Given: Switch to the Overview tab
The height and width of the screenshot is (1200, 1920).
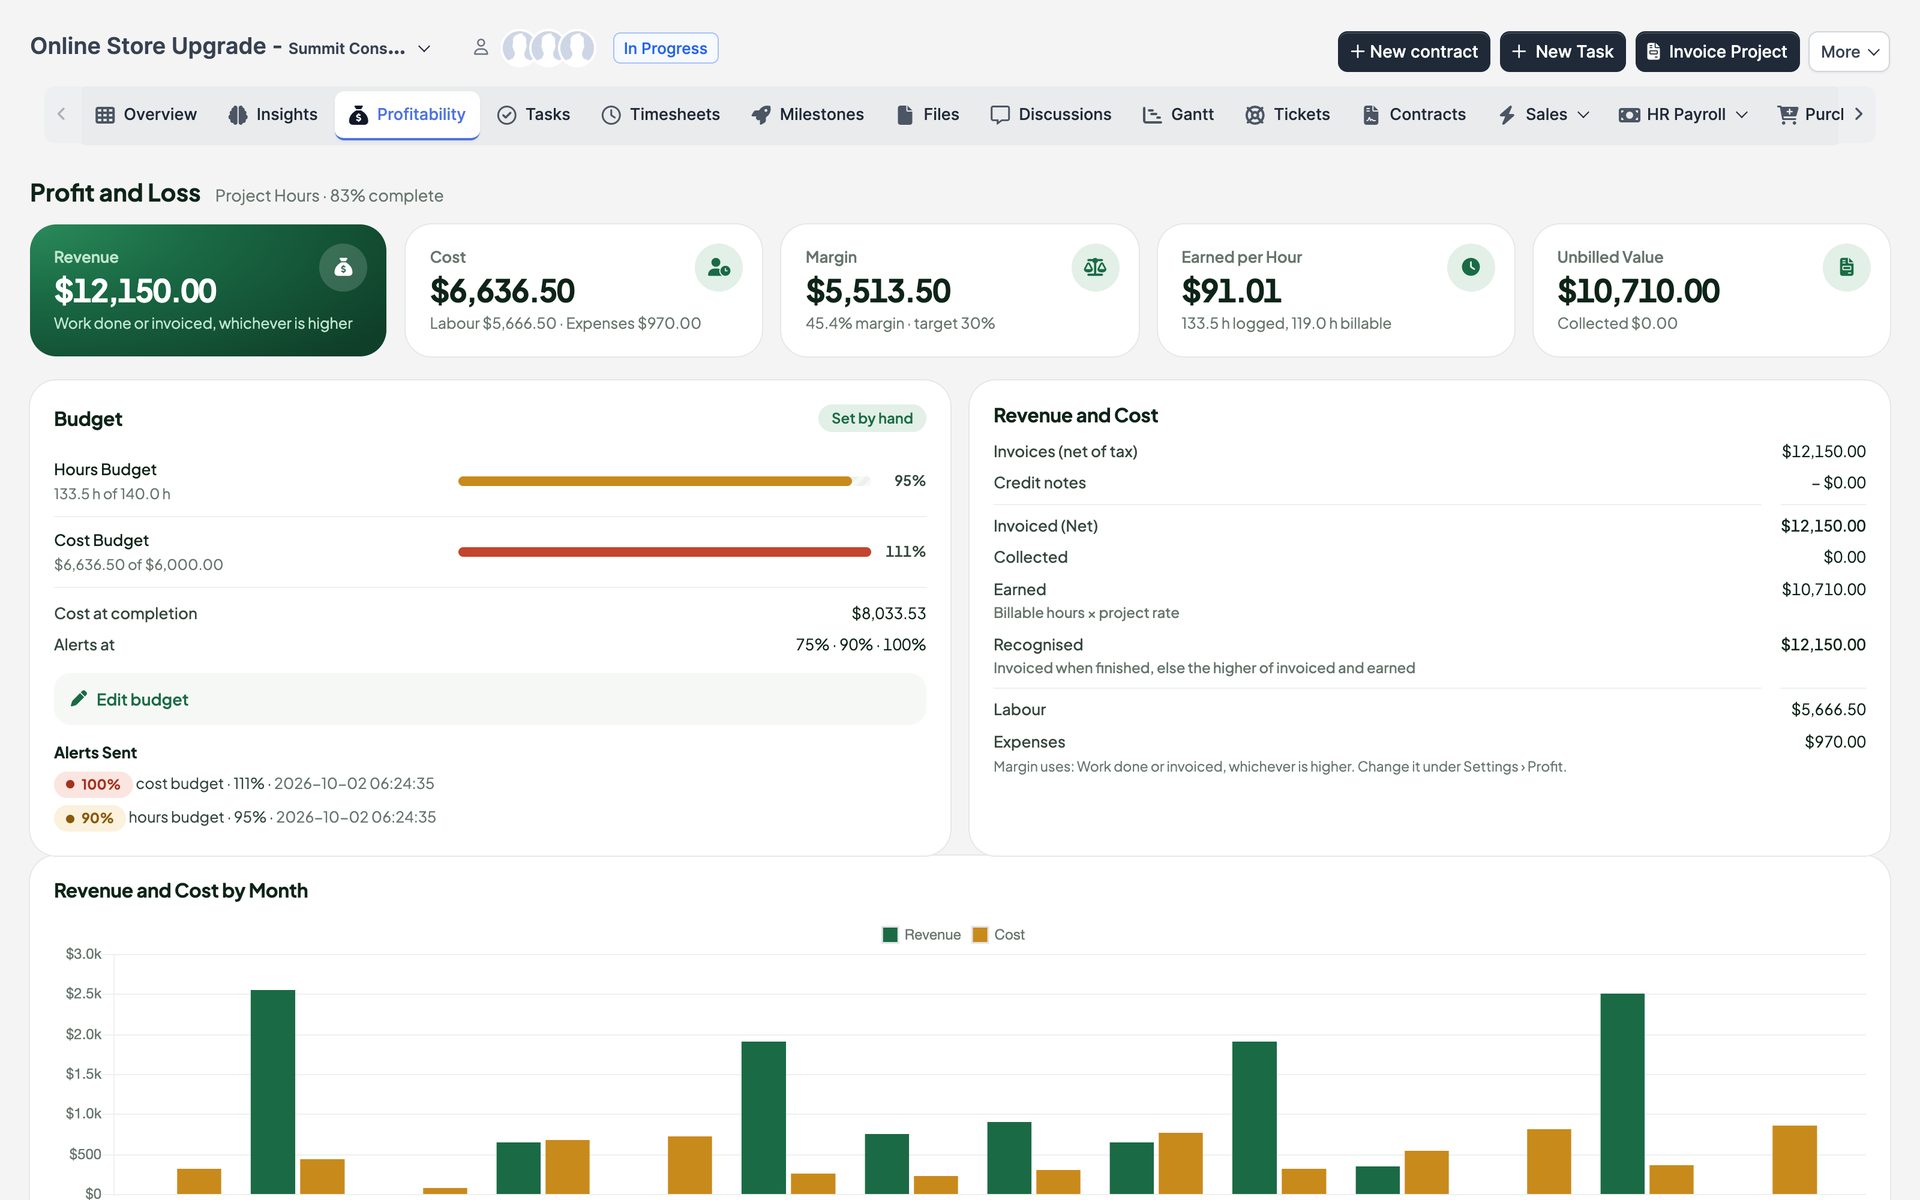Looking at the screenshot, I should point(146,115).
